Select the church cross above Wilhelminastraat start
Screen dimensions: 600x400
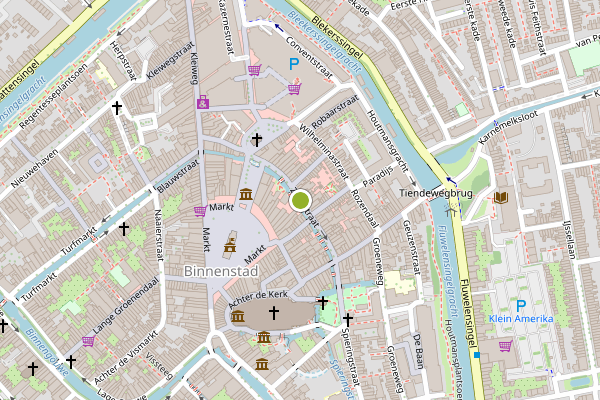(257, 140)
